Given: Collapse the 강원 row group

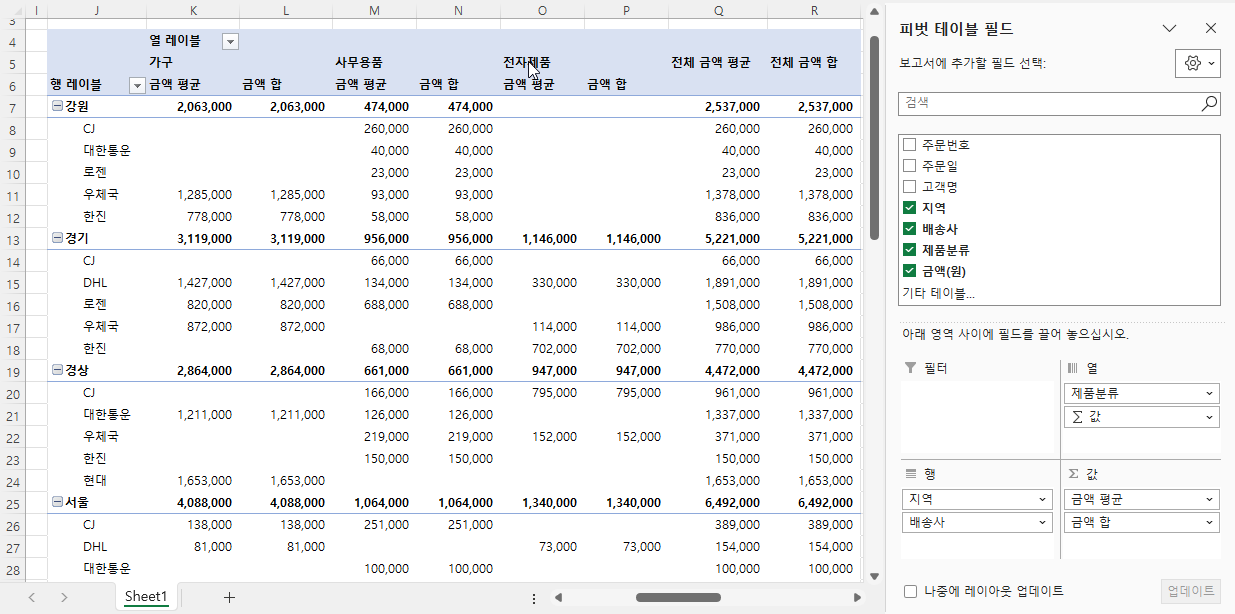Looking at the screenshot, I should coord(57,107).
